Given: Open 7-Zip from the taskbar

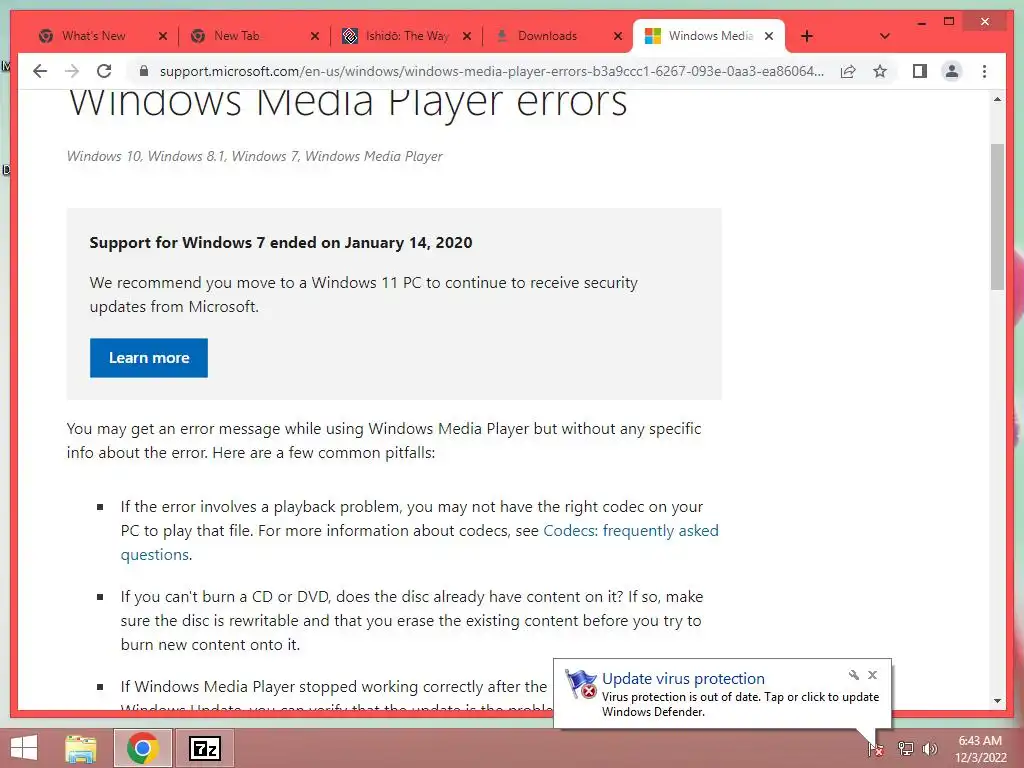Looking at the screenshot, I should tap(204, 748).
